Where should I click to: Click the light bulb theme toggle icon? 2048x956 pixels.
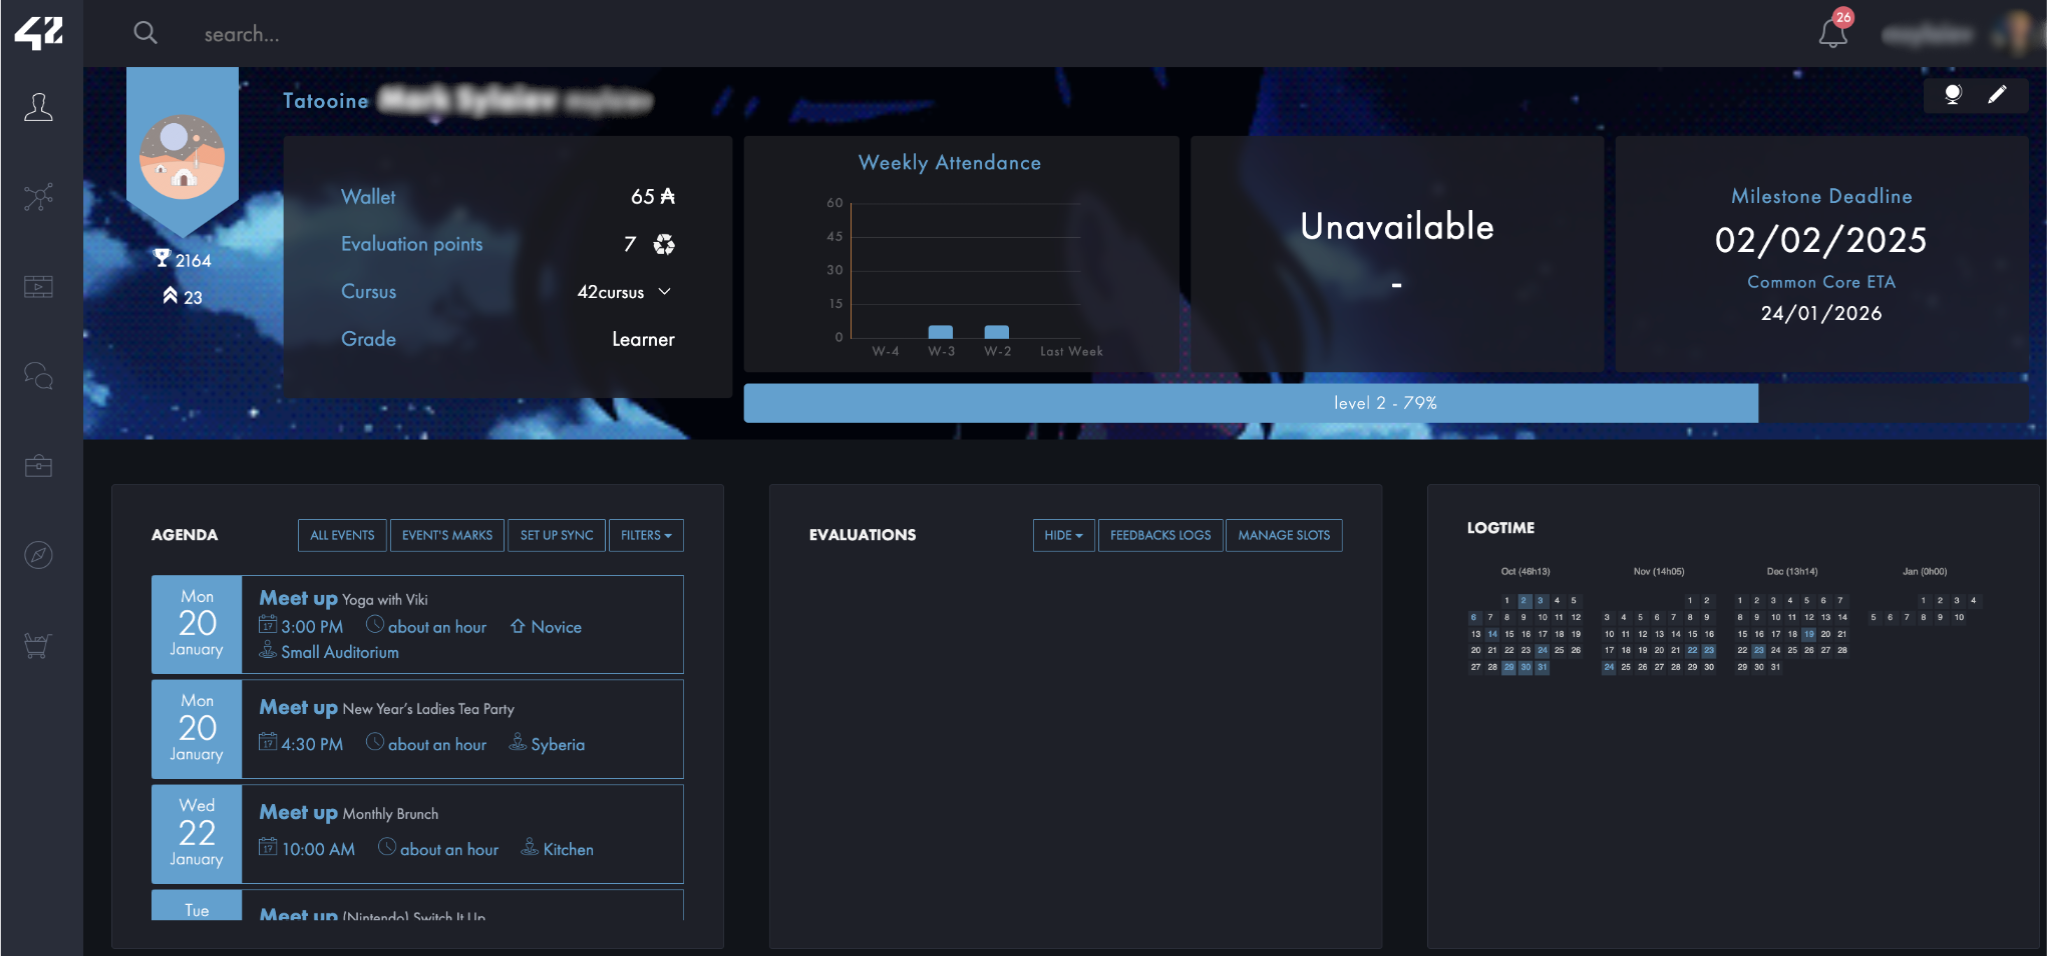[x=1952, y=94]
